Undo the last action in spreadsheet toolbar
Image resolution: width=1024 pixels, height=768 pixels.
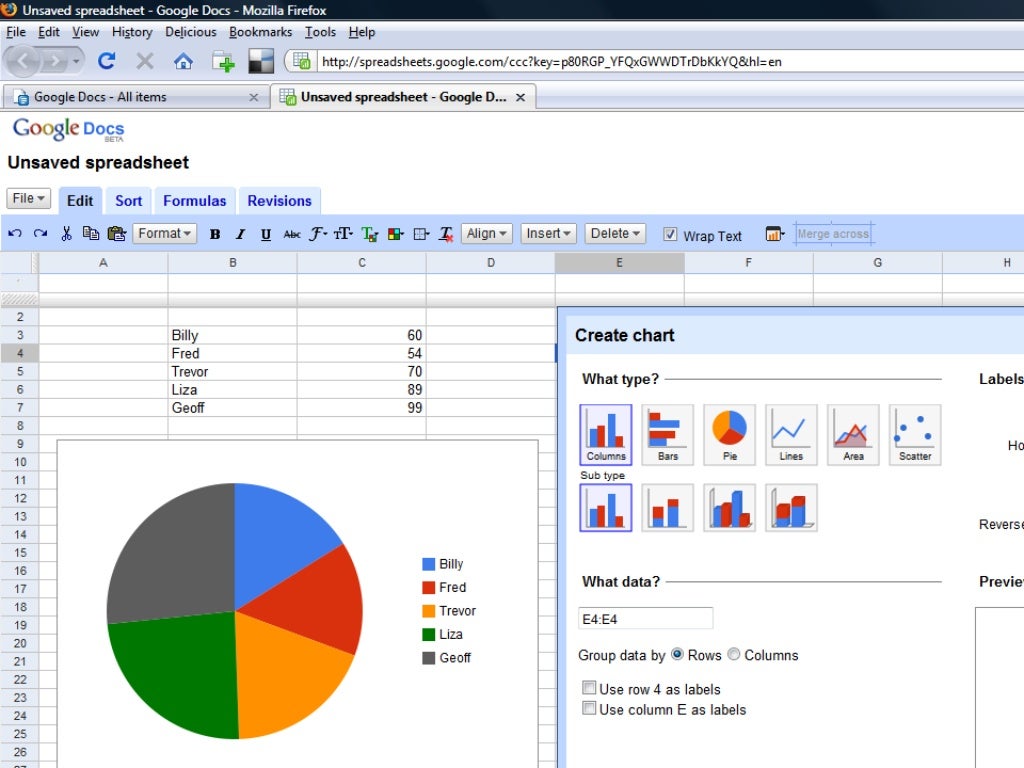15,233
